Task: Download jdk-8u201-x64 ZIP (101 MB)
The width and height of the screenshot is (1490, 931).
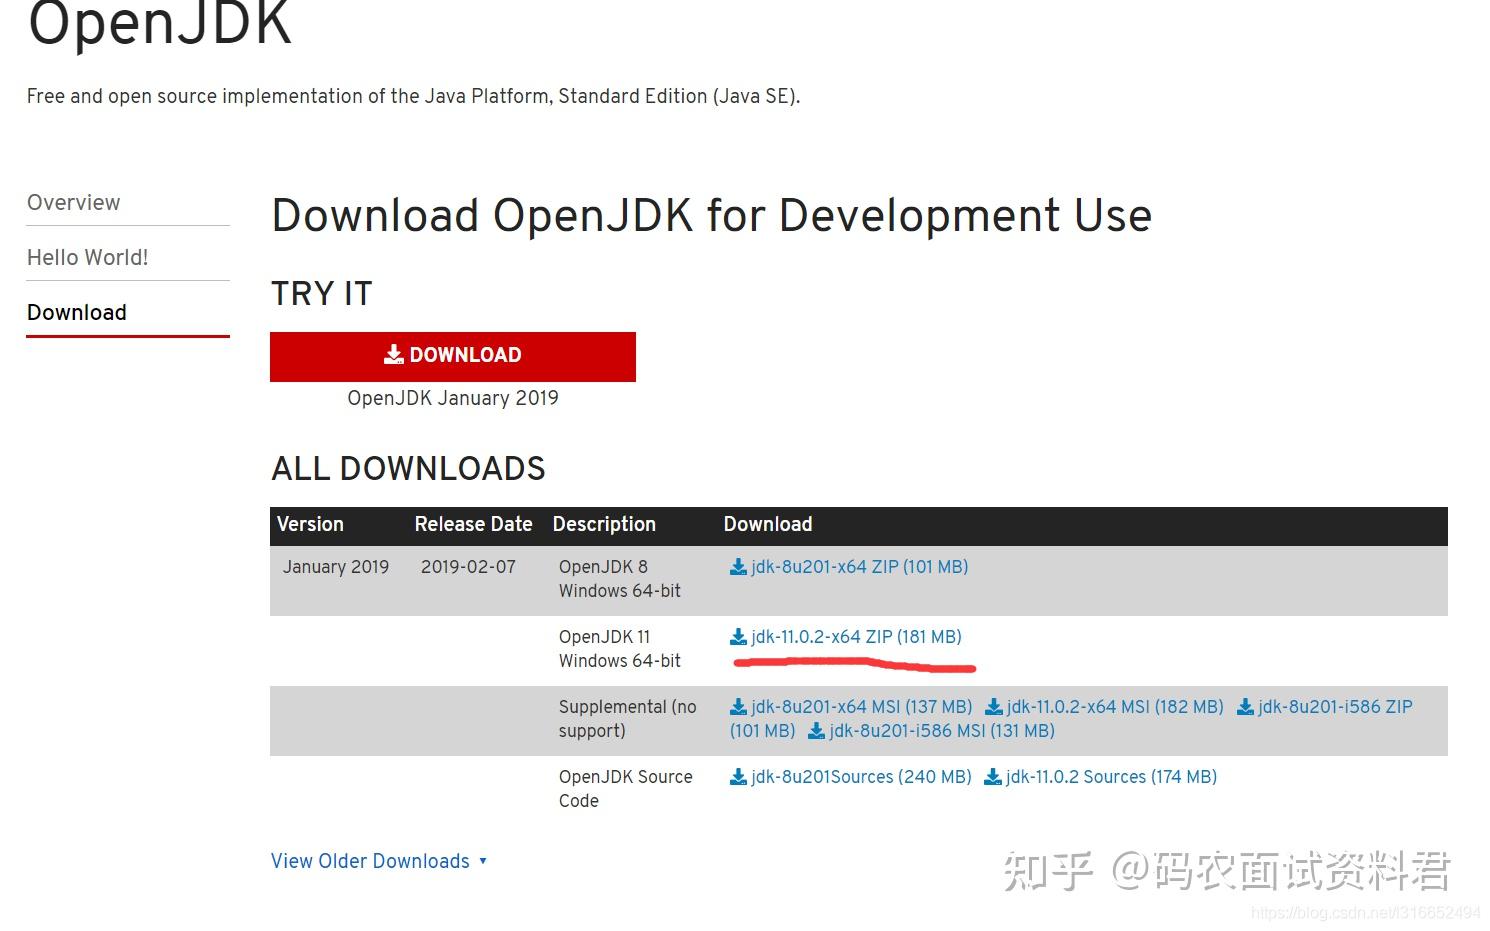Action: coord(860,566)
